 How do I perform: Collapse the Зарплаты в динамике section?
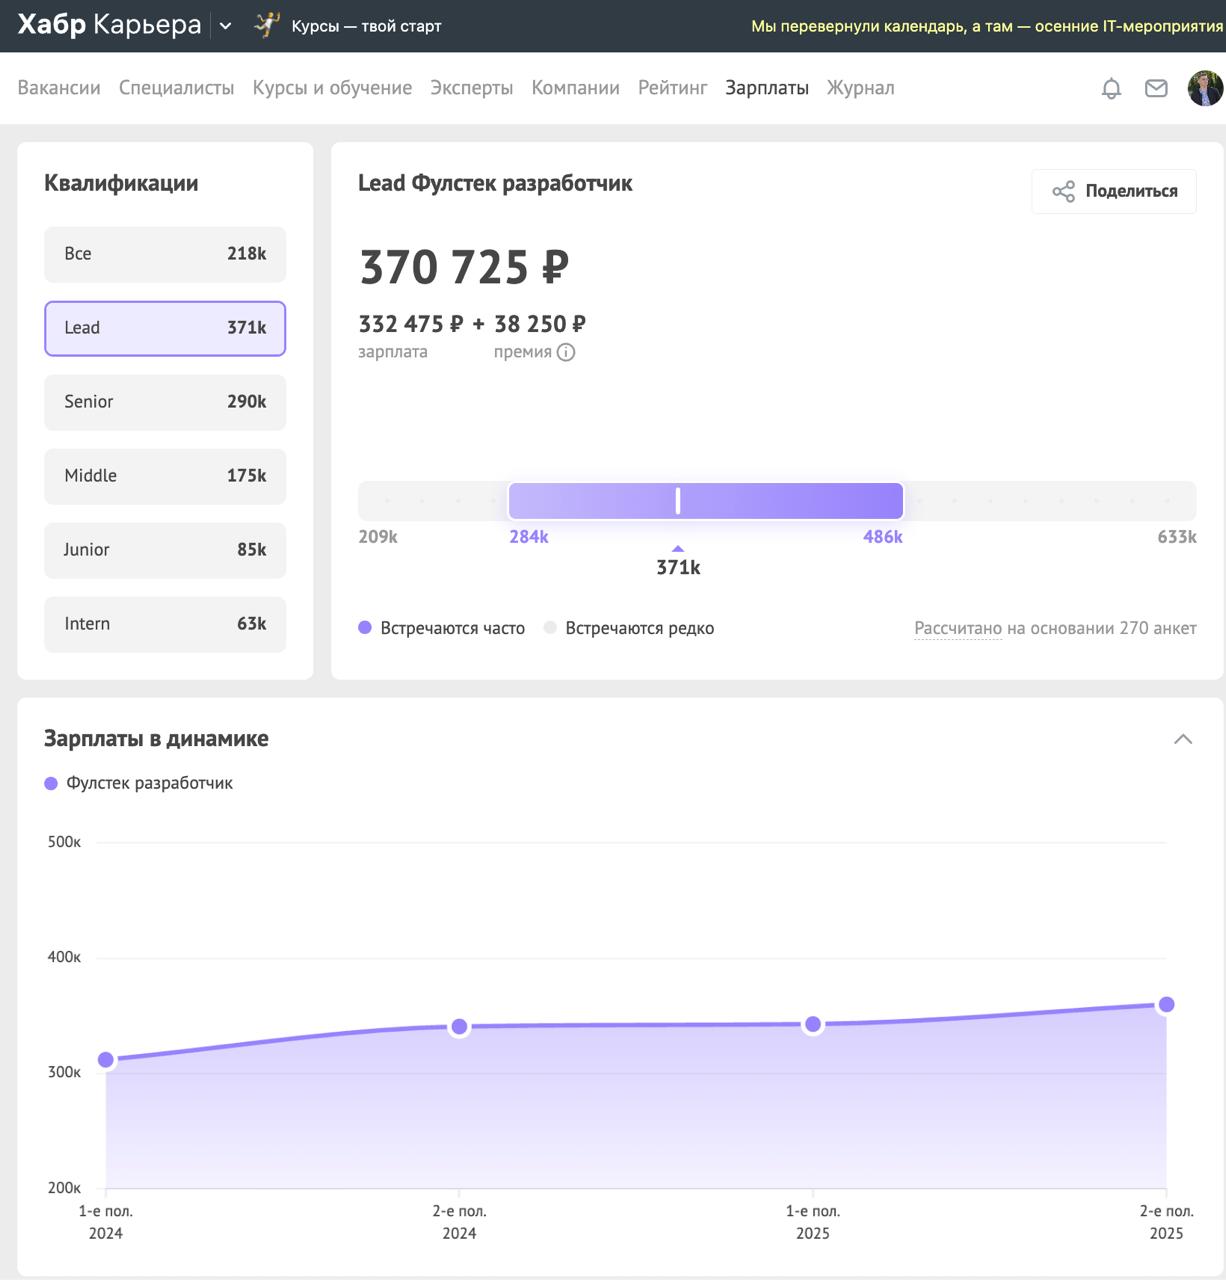tap(1183, 739)
